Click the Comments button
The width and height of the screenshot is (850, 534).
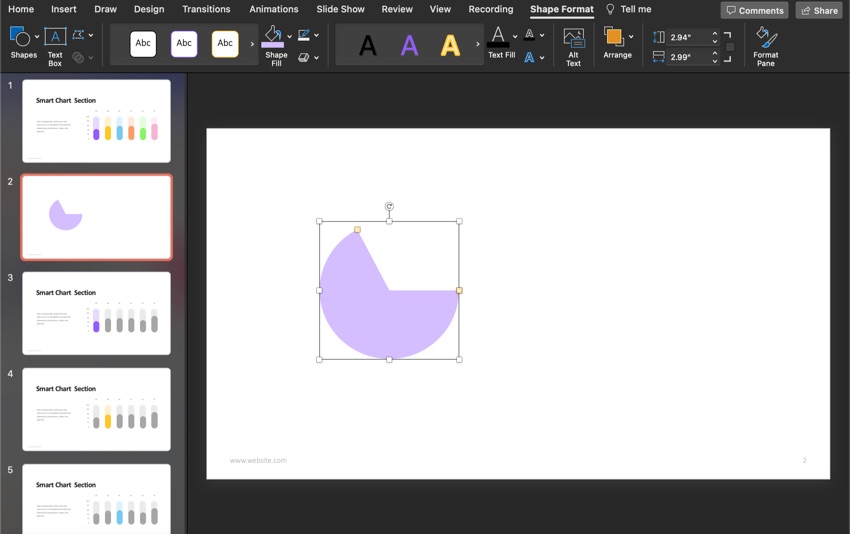pyautogui.click(x=754, y=10)
